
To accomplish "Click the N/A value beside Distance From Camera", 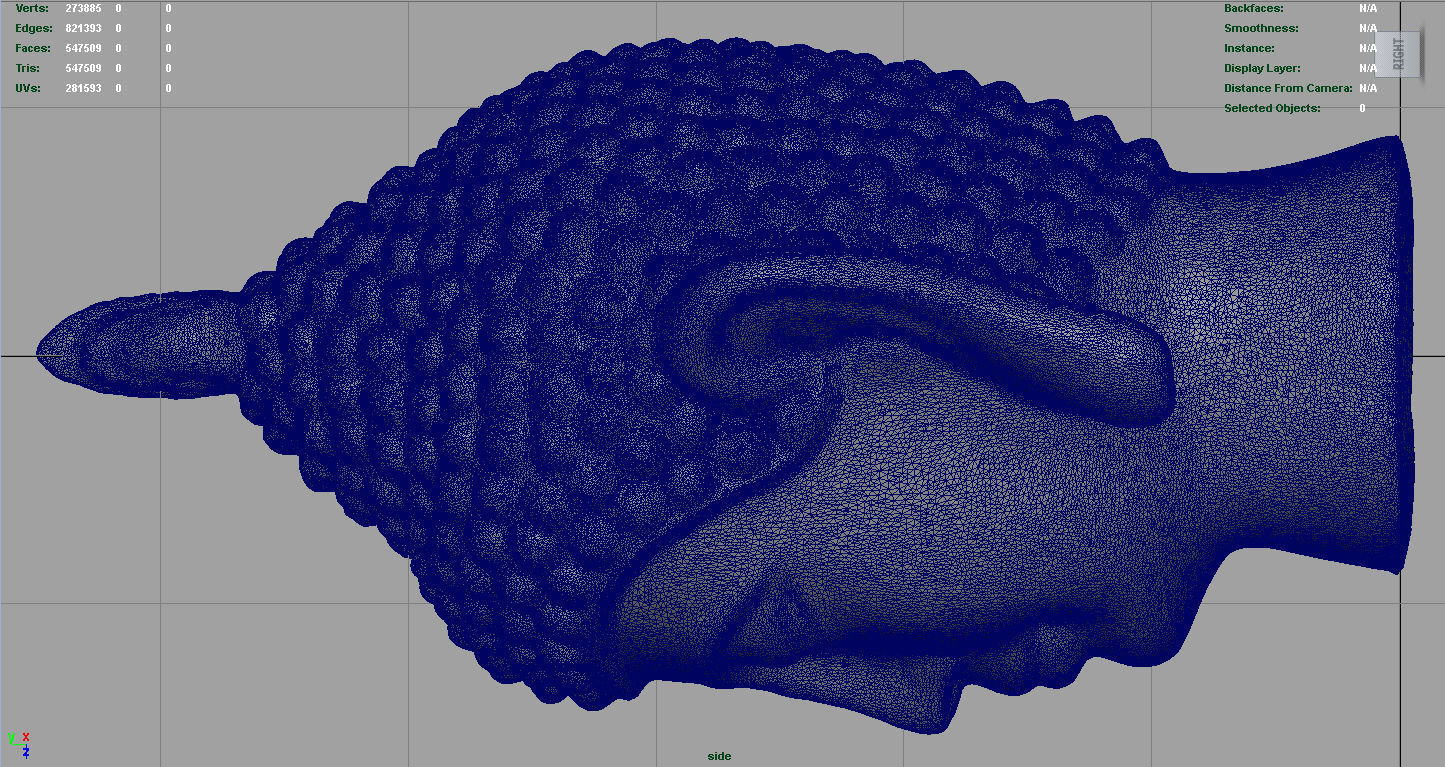I will (1368, 88).
